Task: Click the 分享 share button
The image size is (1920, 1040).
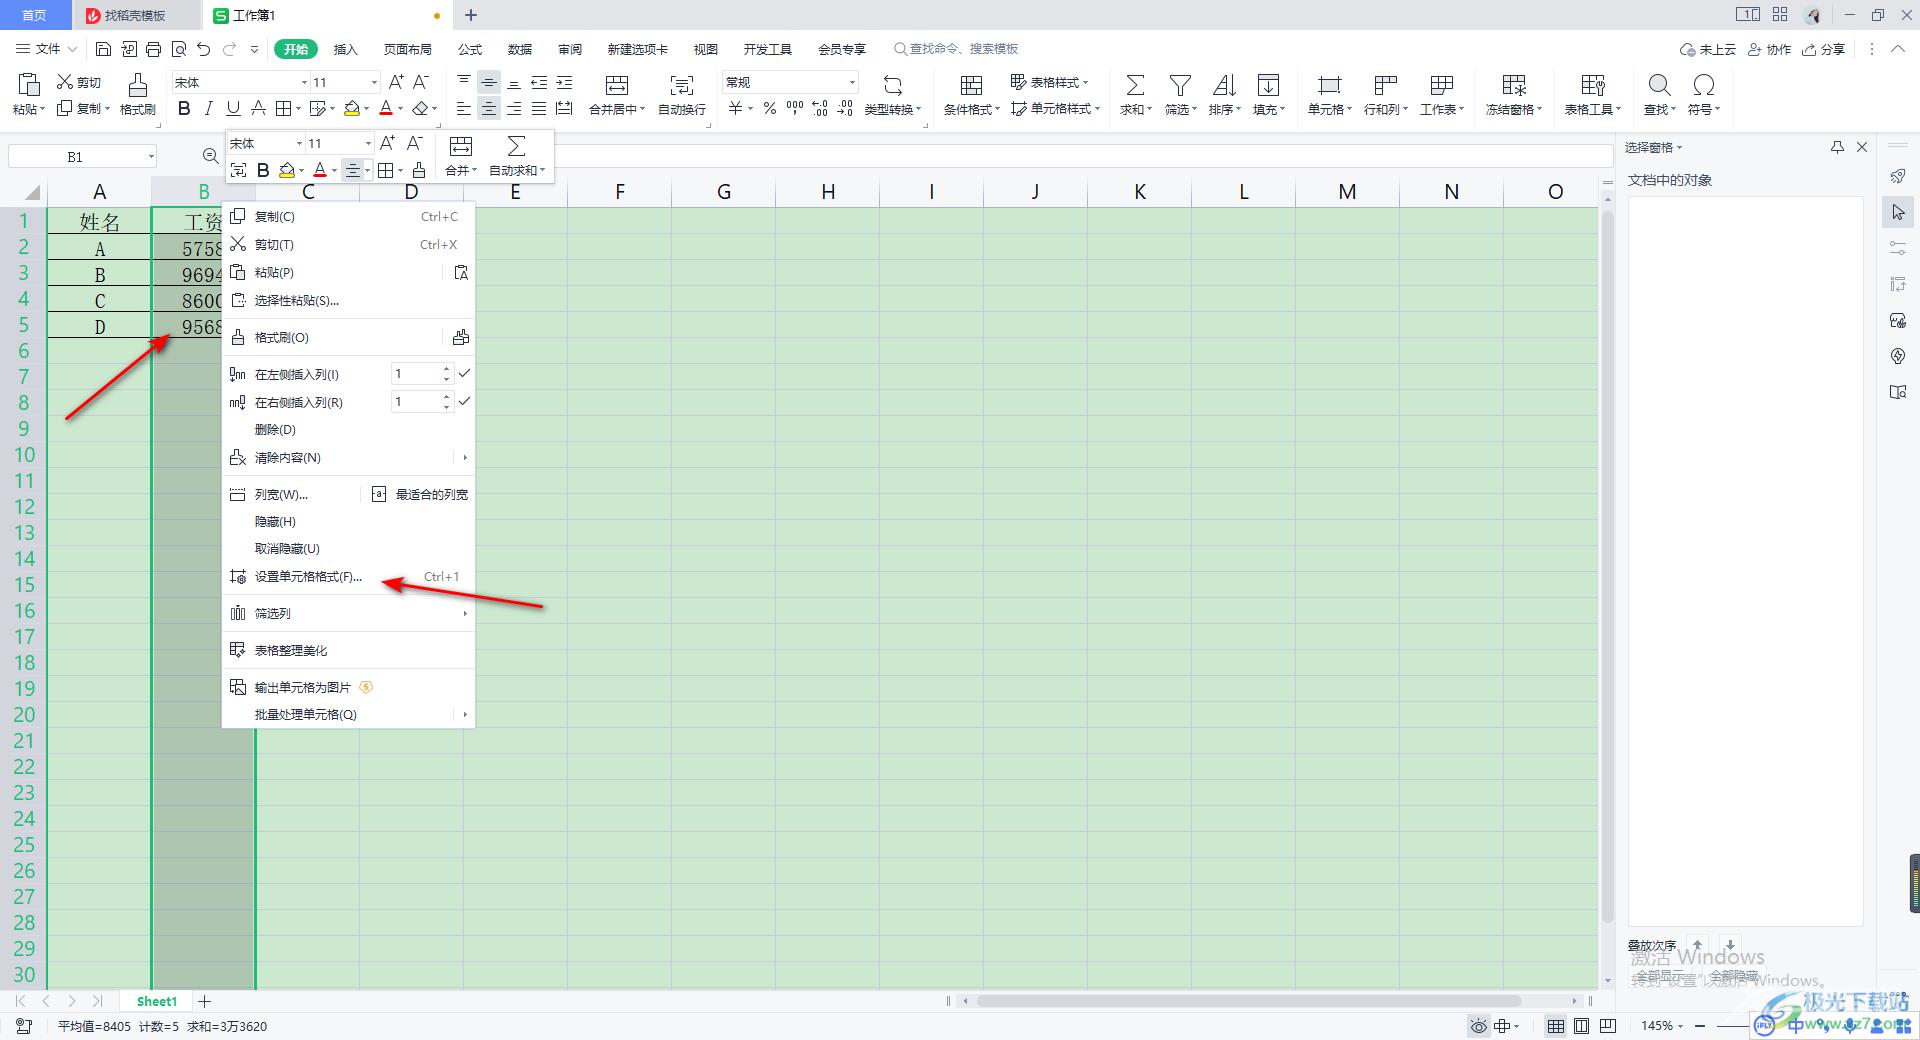Action: (x=1824, y=49)
